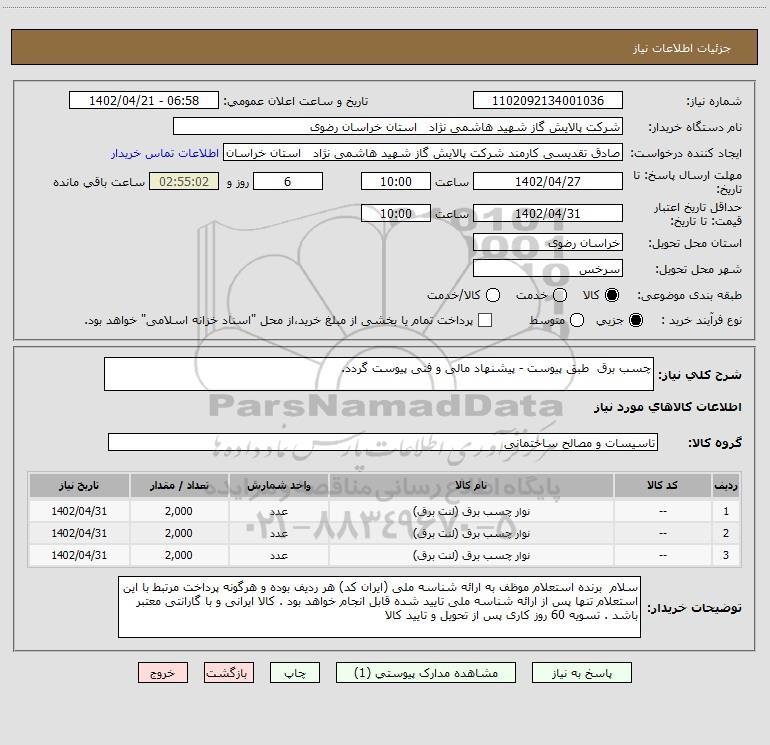The width and height of the screenshot is (770, 745).
Task: Open the اطلاعات تماس خریدار link
Action: pyautogui.click(x=165, y=153)
